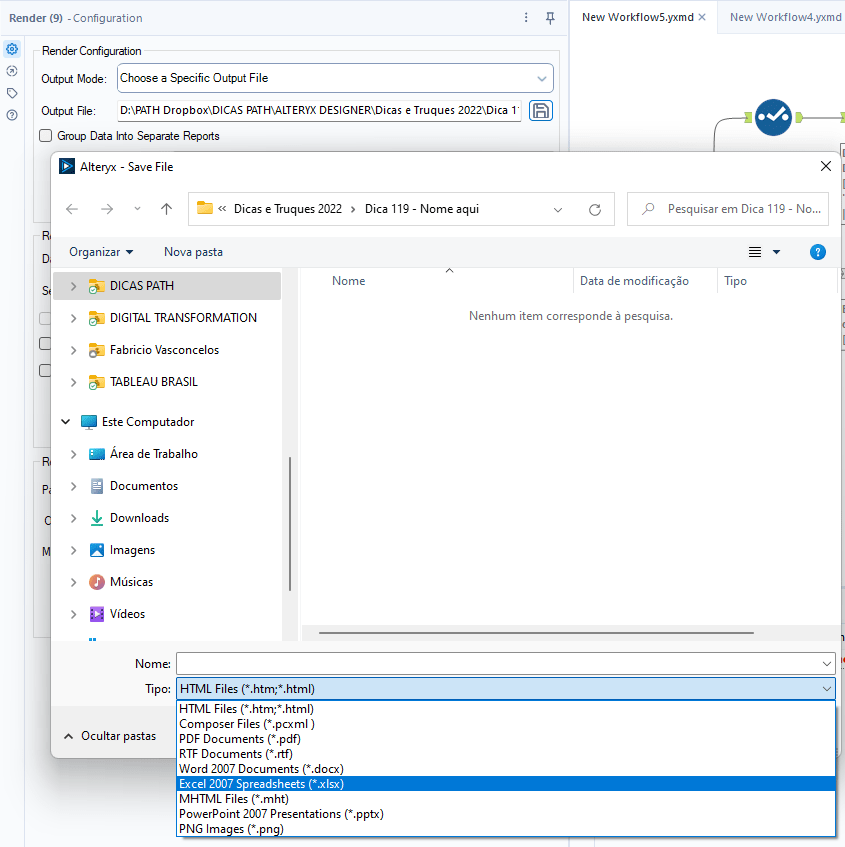Select Word 2007 Documents (*.docx) option

(506, 769)
